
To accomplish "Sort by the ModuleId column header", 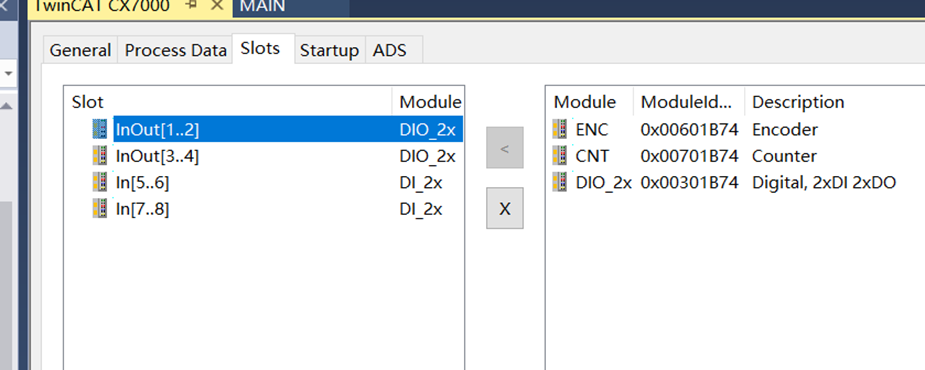I will coord(688,101).
